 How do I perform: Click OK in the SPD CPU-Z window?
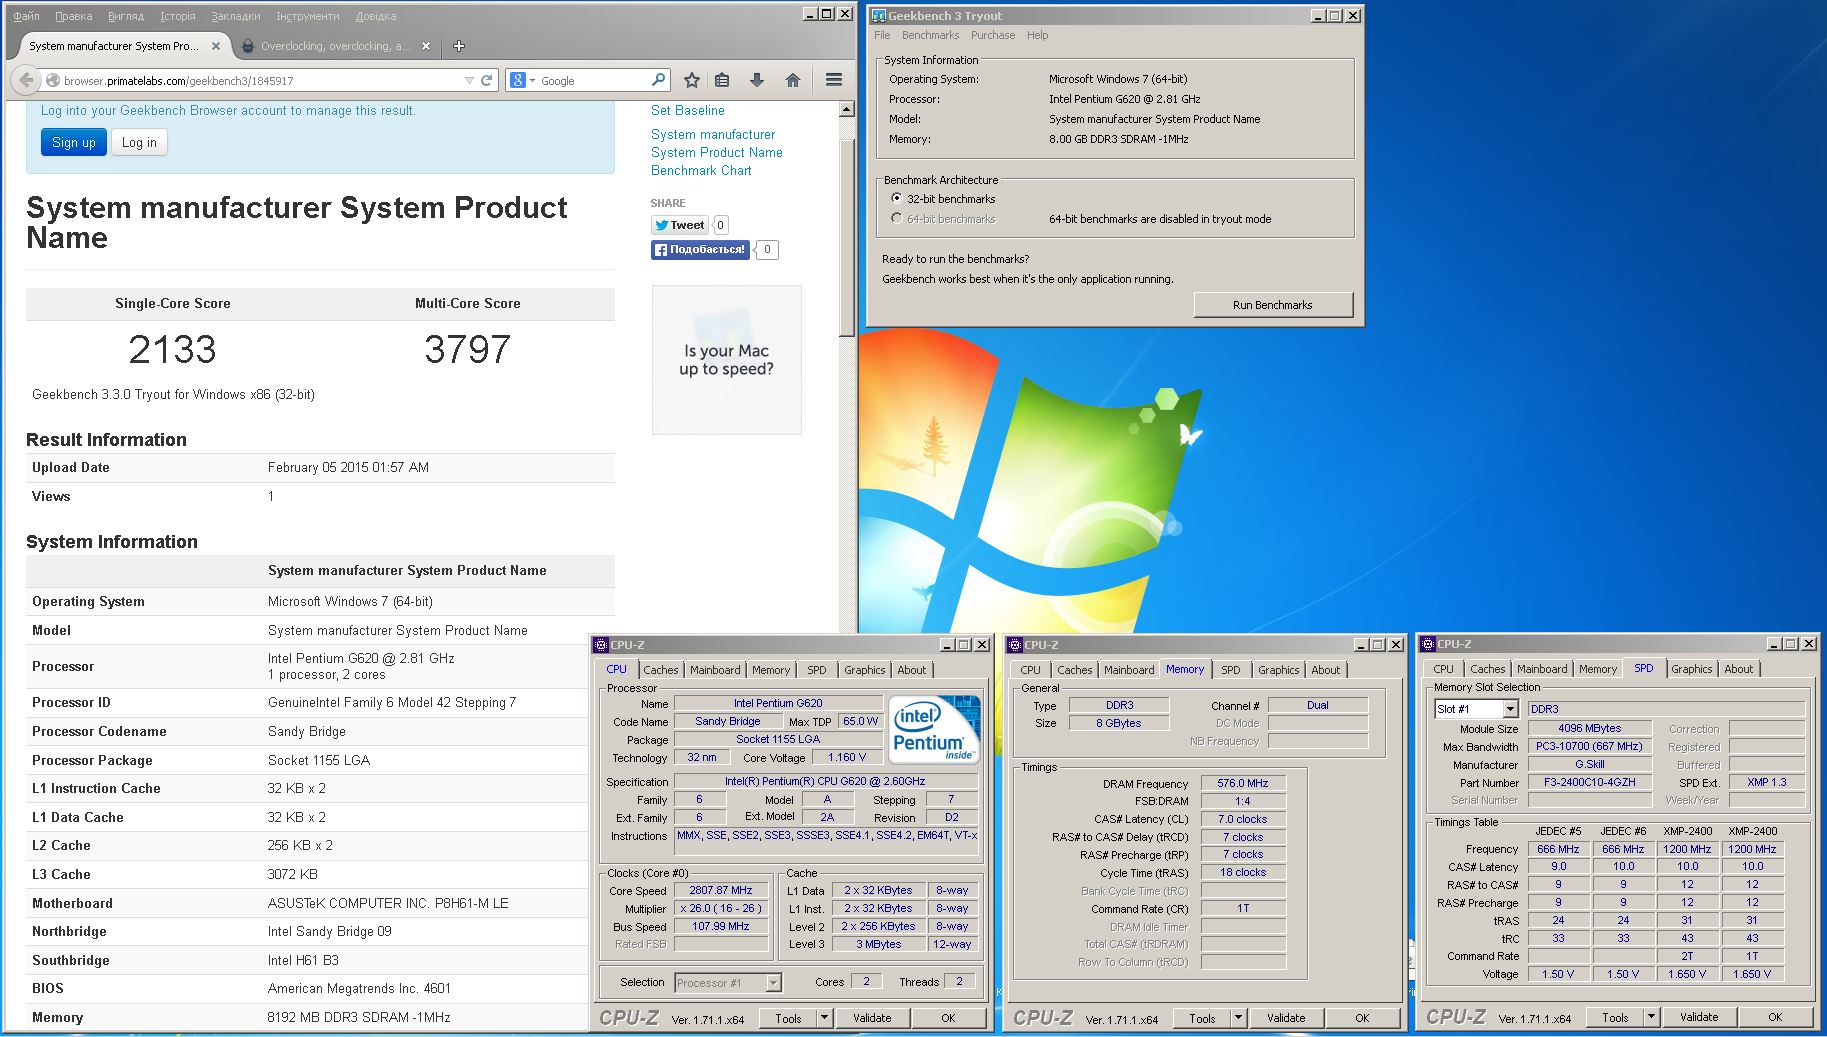(1775, 1017)
